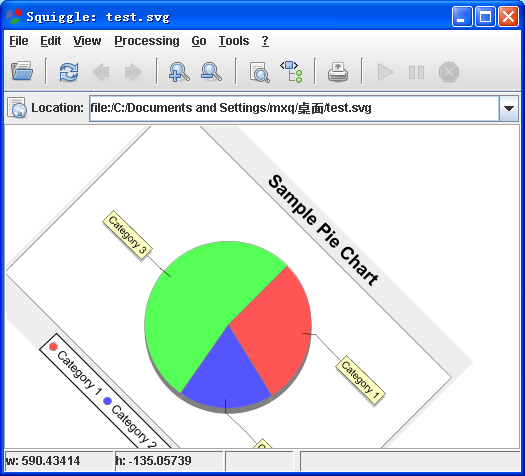Image resolution: width=525 pixels, height=476 pixels.
Task: Click the red Category 1 pie slice
Action: (275, 330)
